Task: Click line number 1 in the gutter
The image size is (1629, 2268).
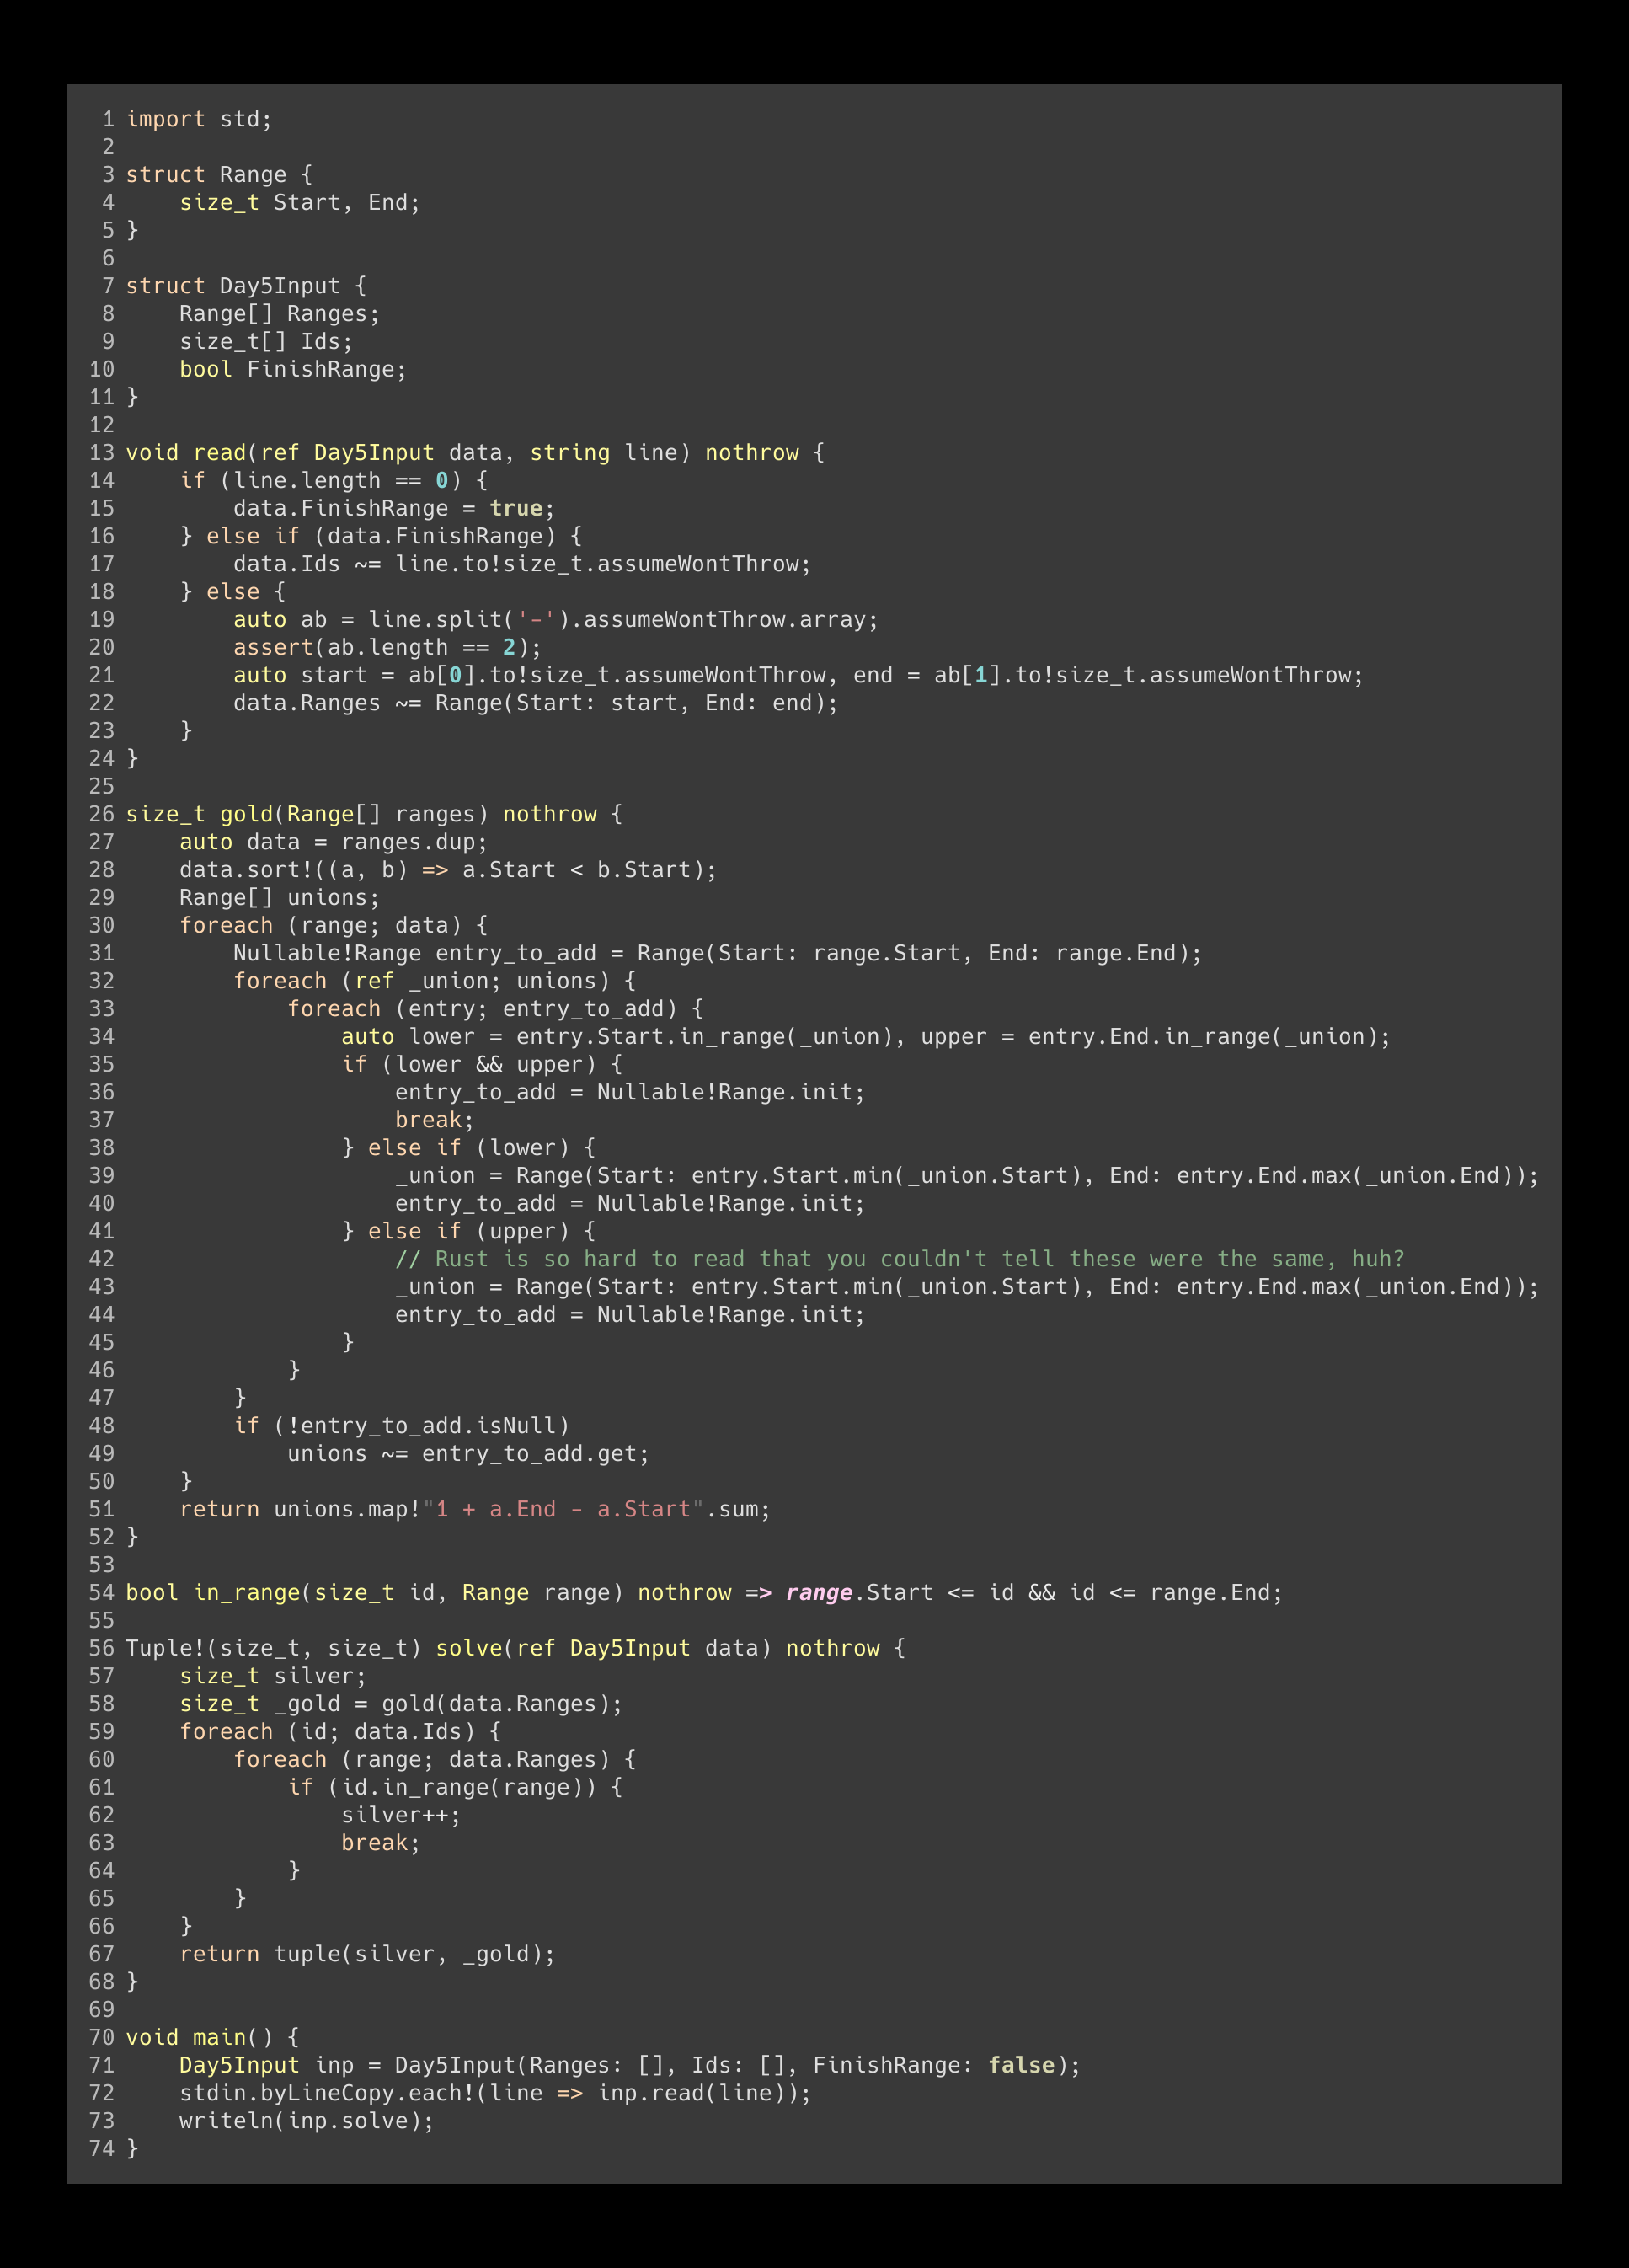Action: coord(108,119)
